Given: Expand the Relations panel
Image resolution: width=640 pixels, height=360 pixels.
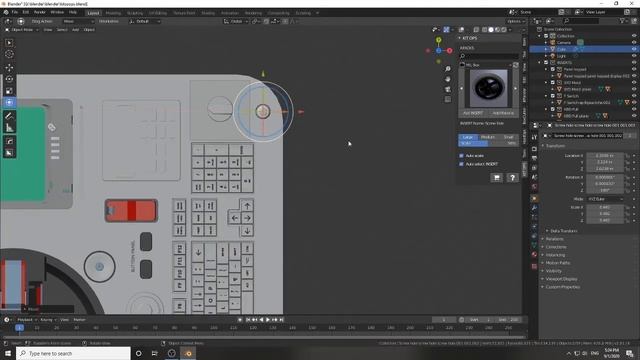Looking at the screenshot, I should (554, 239).
